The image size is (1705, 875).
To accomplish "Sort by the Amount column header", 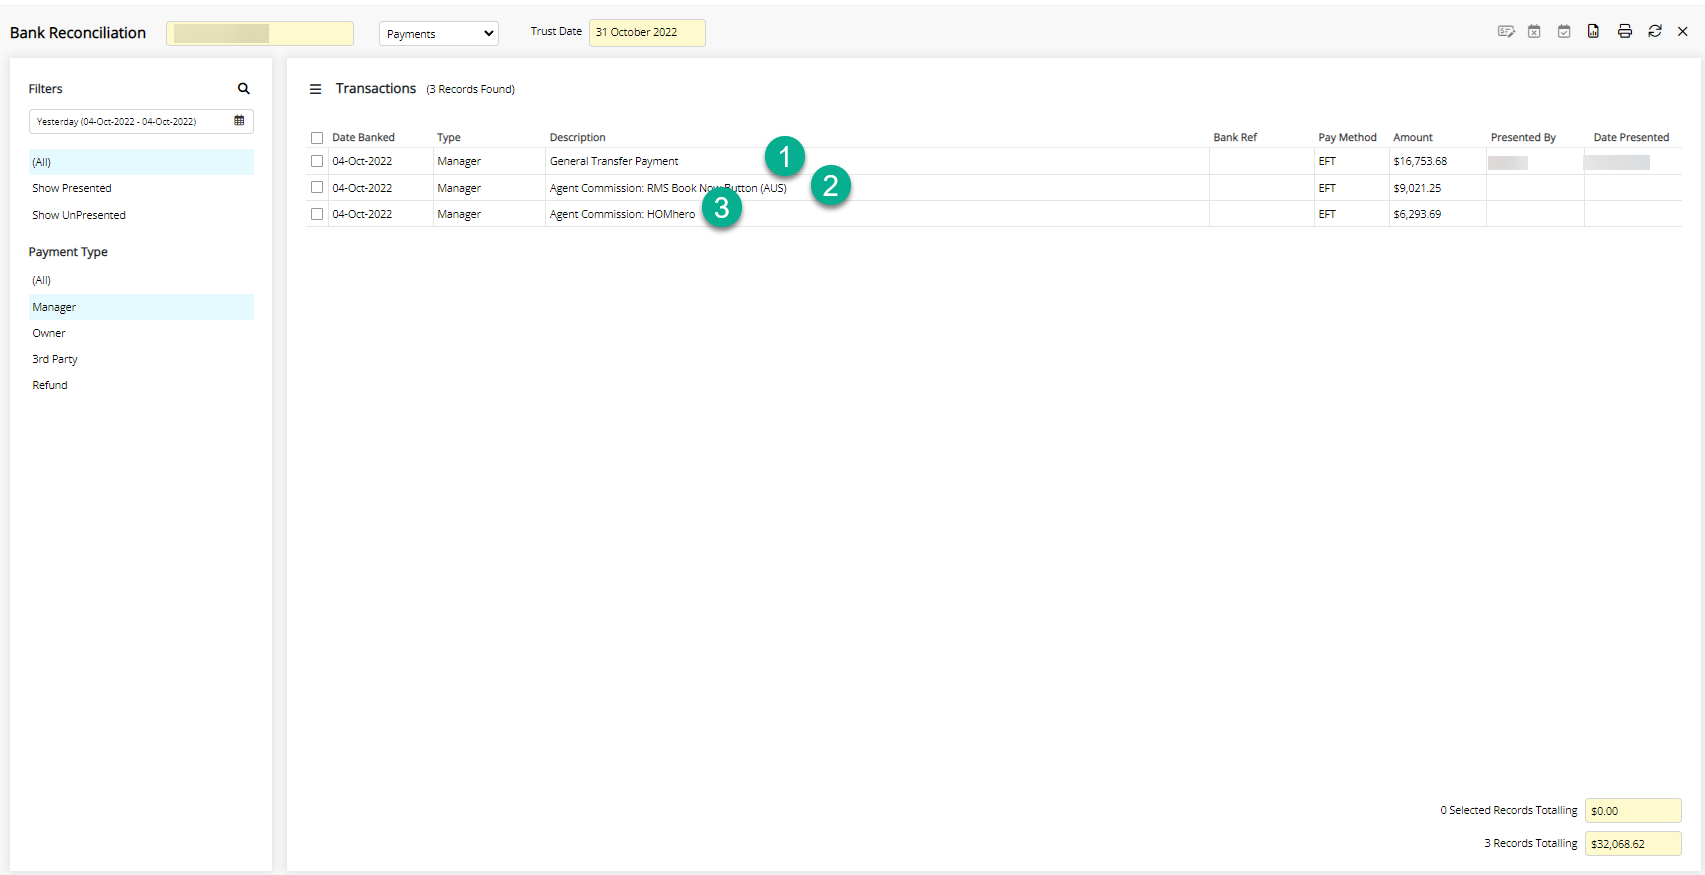I will click(x=1412, y=138).
